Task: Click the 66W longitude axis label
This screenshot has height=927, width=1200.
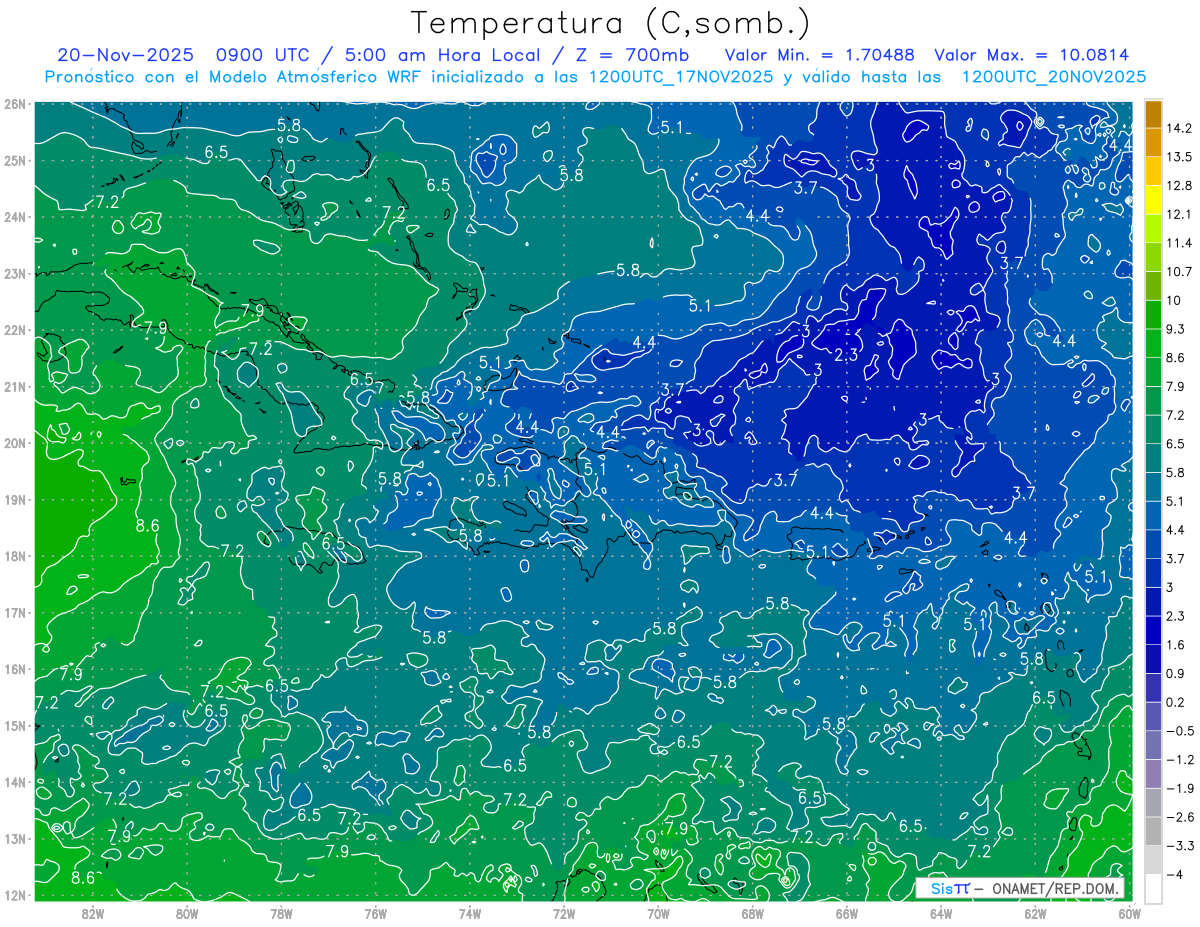Action: (x=846, y=913)
